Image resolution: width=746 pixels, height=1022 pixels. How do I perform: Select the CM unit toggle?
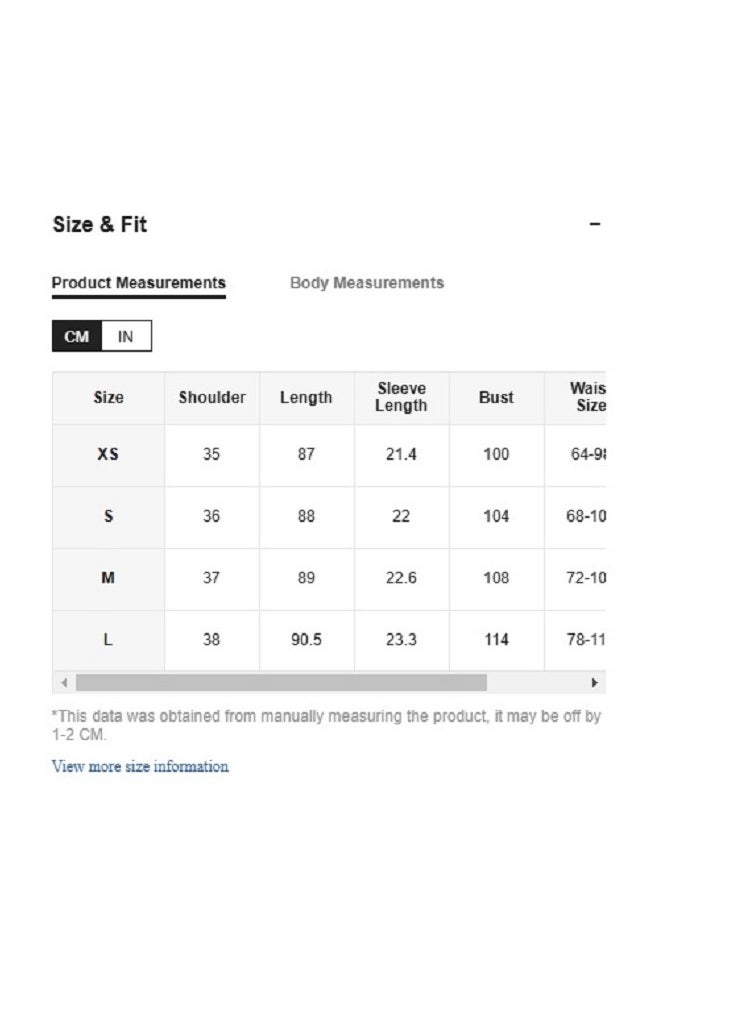[x=77, y=336]
